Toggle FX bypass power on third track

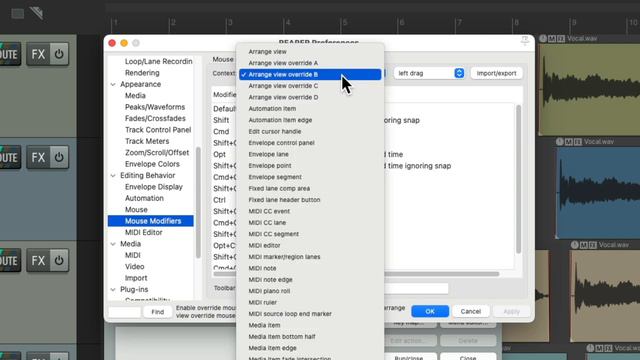(59, 260)
